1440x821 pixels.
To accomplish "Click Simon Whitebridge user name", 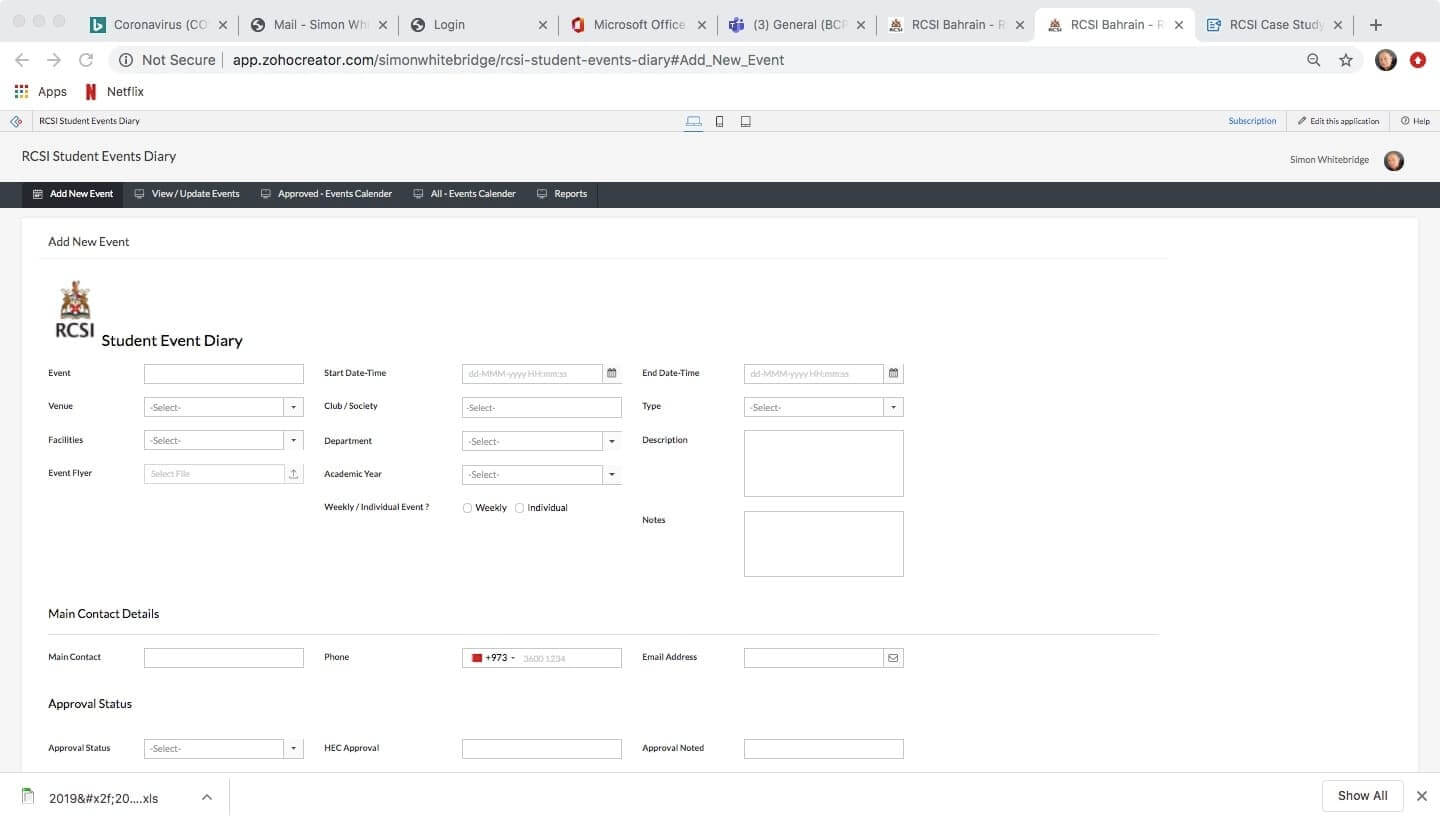I will pyautogui.click(x=1329, y=160).
